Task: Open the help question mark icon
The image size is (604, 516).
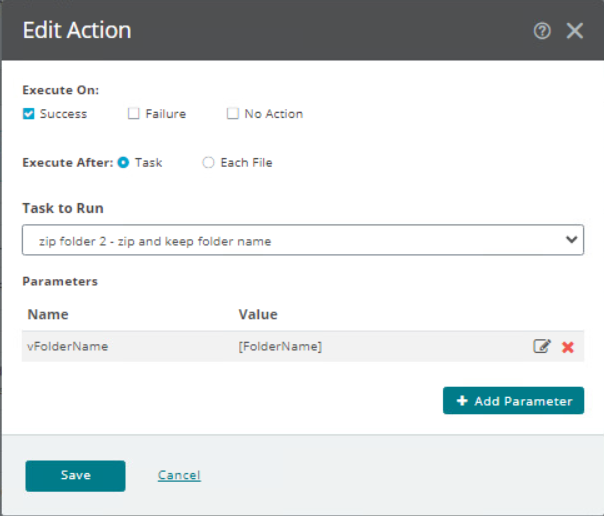Action: [x=542, y=31]
